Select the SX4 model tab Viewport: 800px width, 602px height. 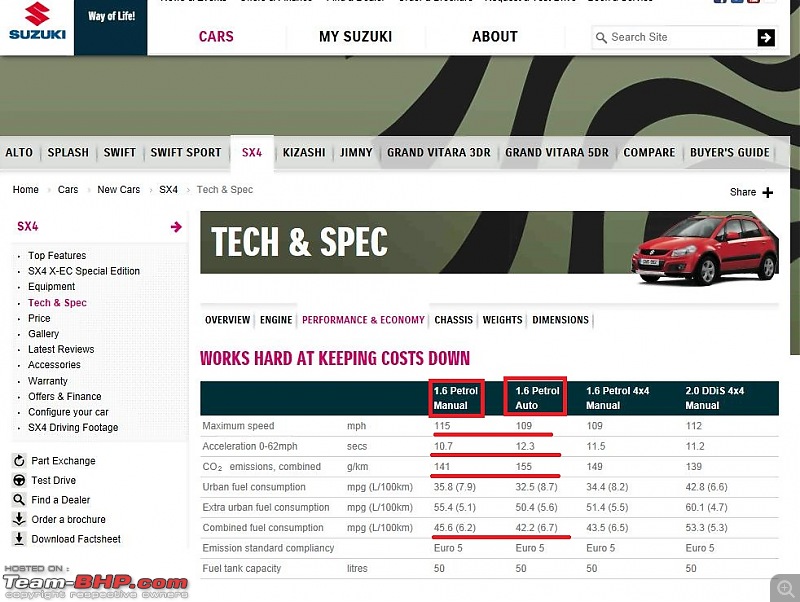tap(252, 153)
